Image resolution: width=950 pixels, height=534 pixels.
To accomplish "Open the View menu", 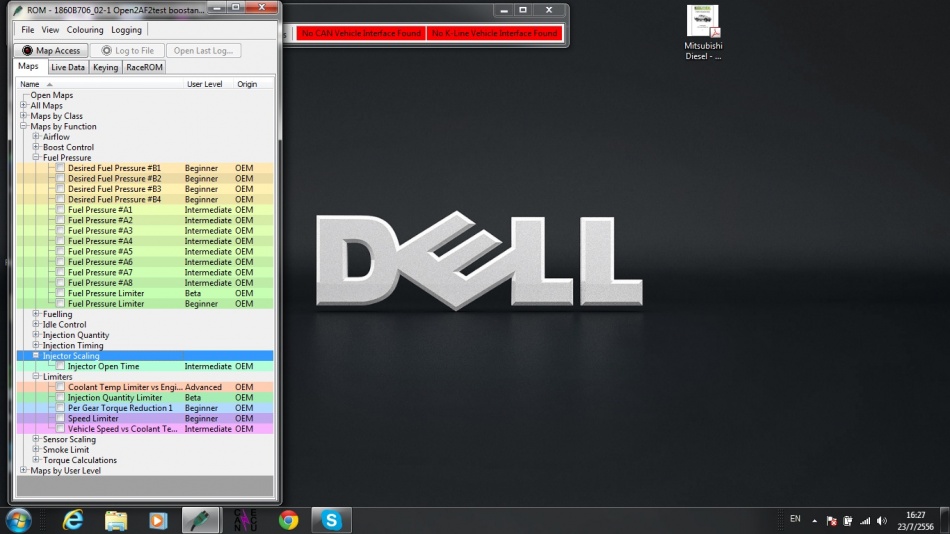I will tap(50, 30).
